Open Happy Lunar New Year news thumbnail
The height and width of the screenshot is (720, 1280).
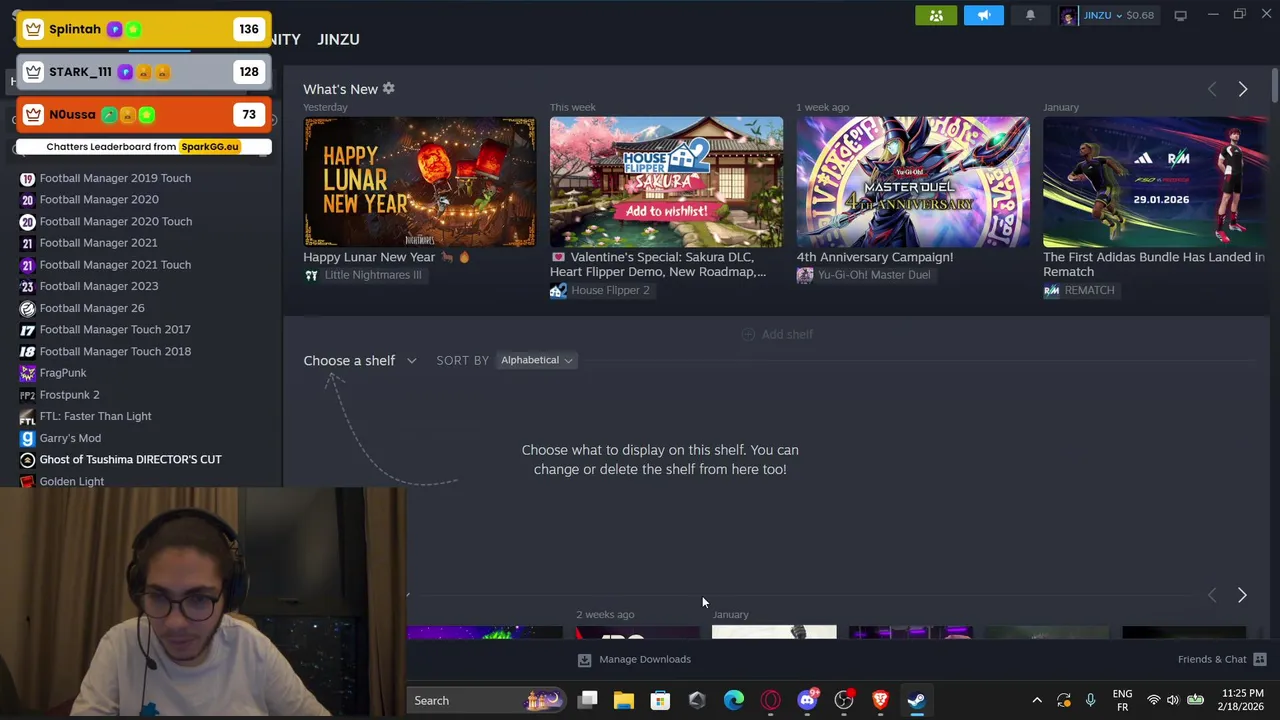coord(420,182)
